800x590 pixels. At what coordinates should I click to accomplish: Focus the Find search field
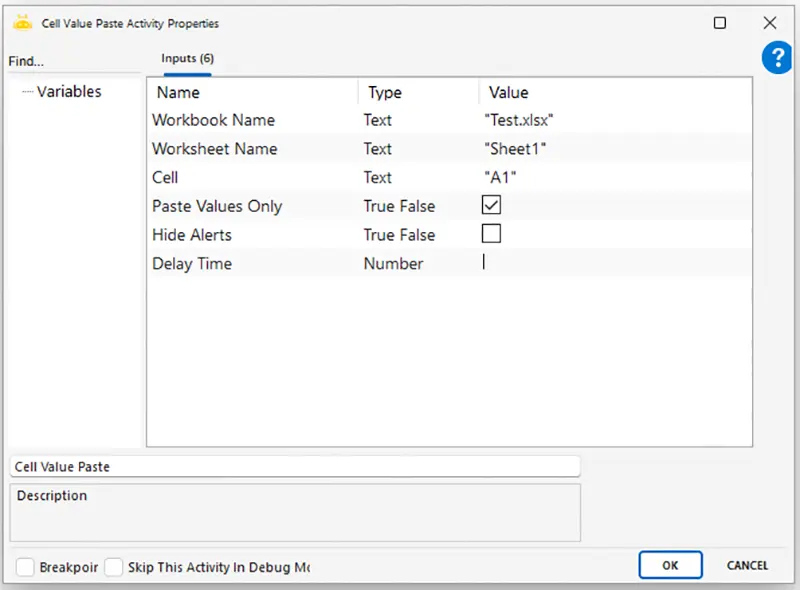74,62
